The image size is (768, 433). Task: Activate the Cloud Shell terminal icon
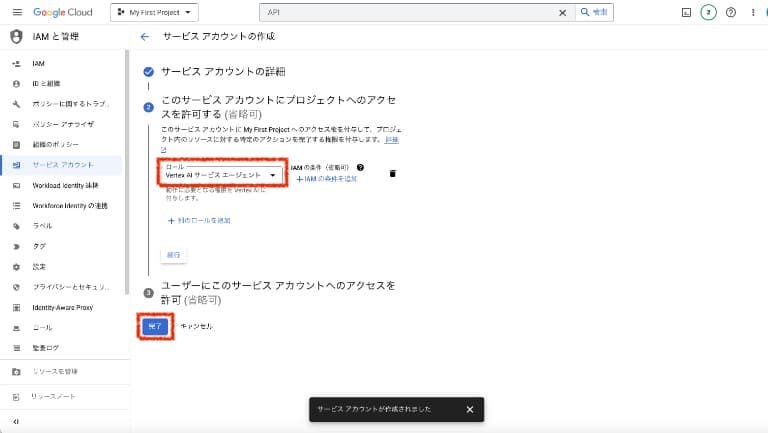[686, 13]
